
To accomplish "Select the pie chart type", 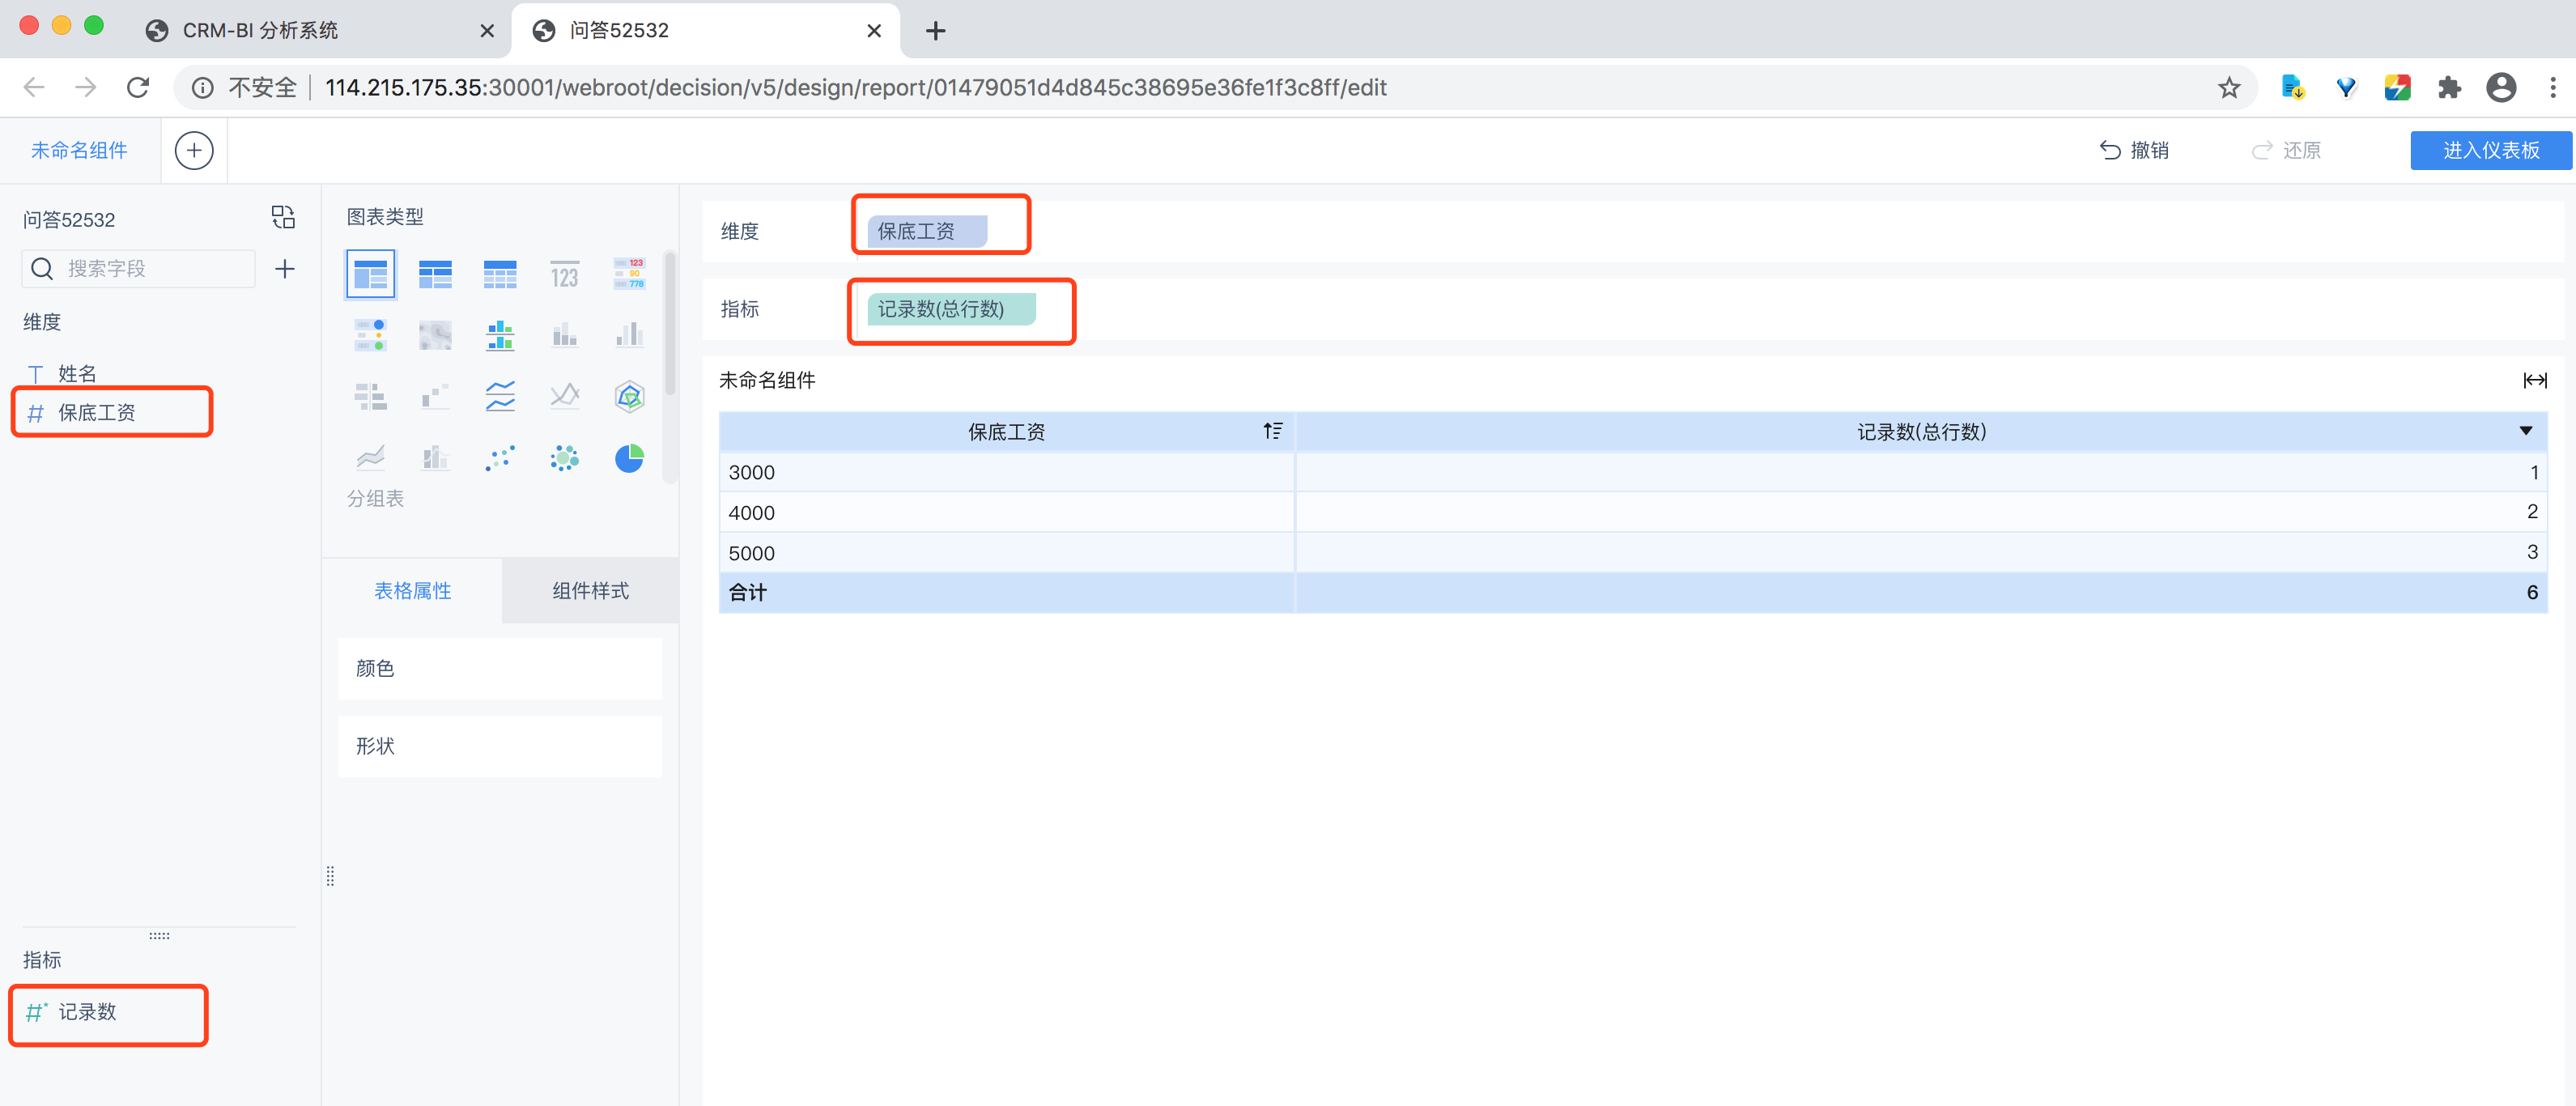I will coord(629,458).
